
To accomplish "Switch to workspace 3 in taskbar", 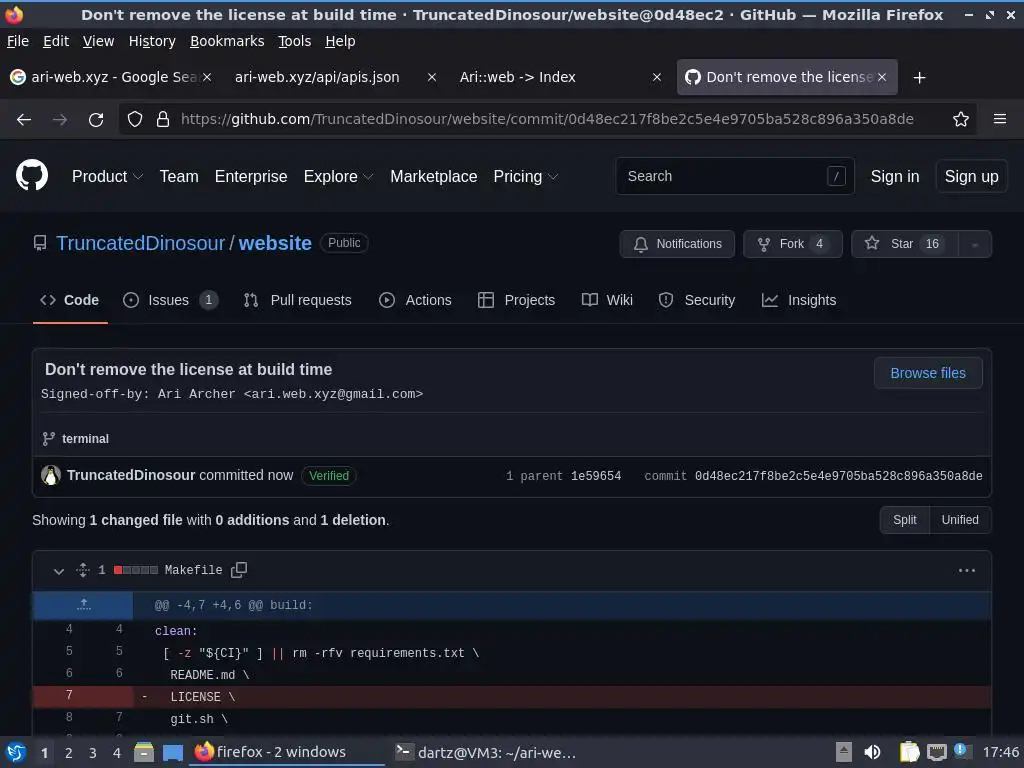I will tap(93, 753).
